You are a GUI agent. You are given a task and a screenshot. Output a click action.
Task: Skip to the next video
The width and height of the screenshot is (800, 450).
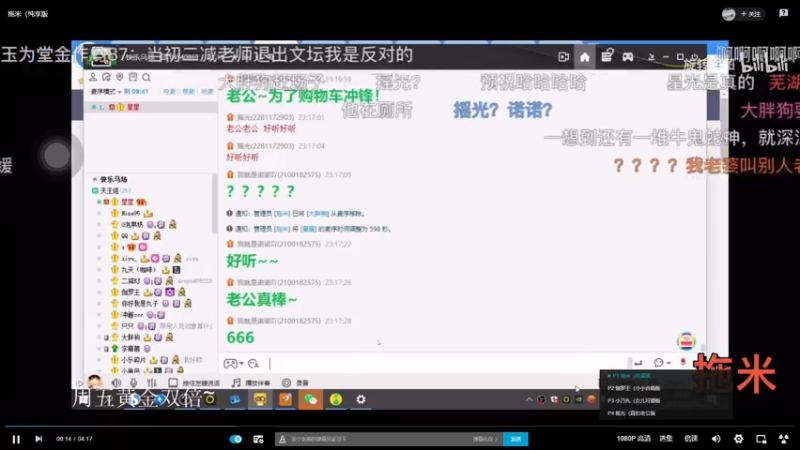pyautogui.click(x=38, y=439)
